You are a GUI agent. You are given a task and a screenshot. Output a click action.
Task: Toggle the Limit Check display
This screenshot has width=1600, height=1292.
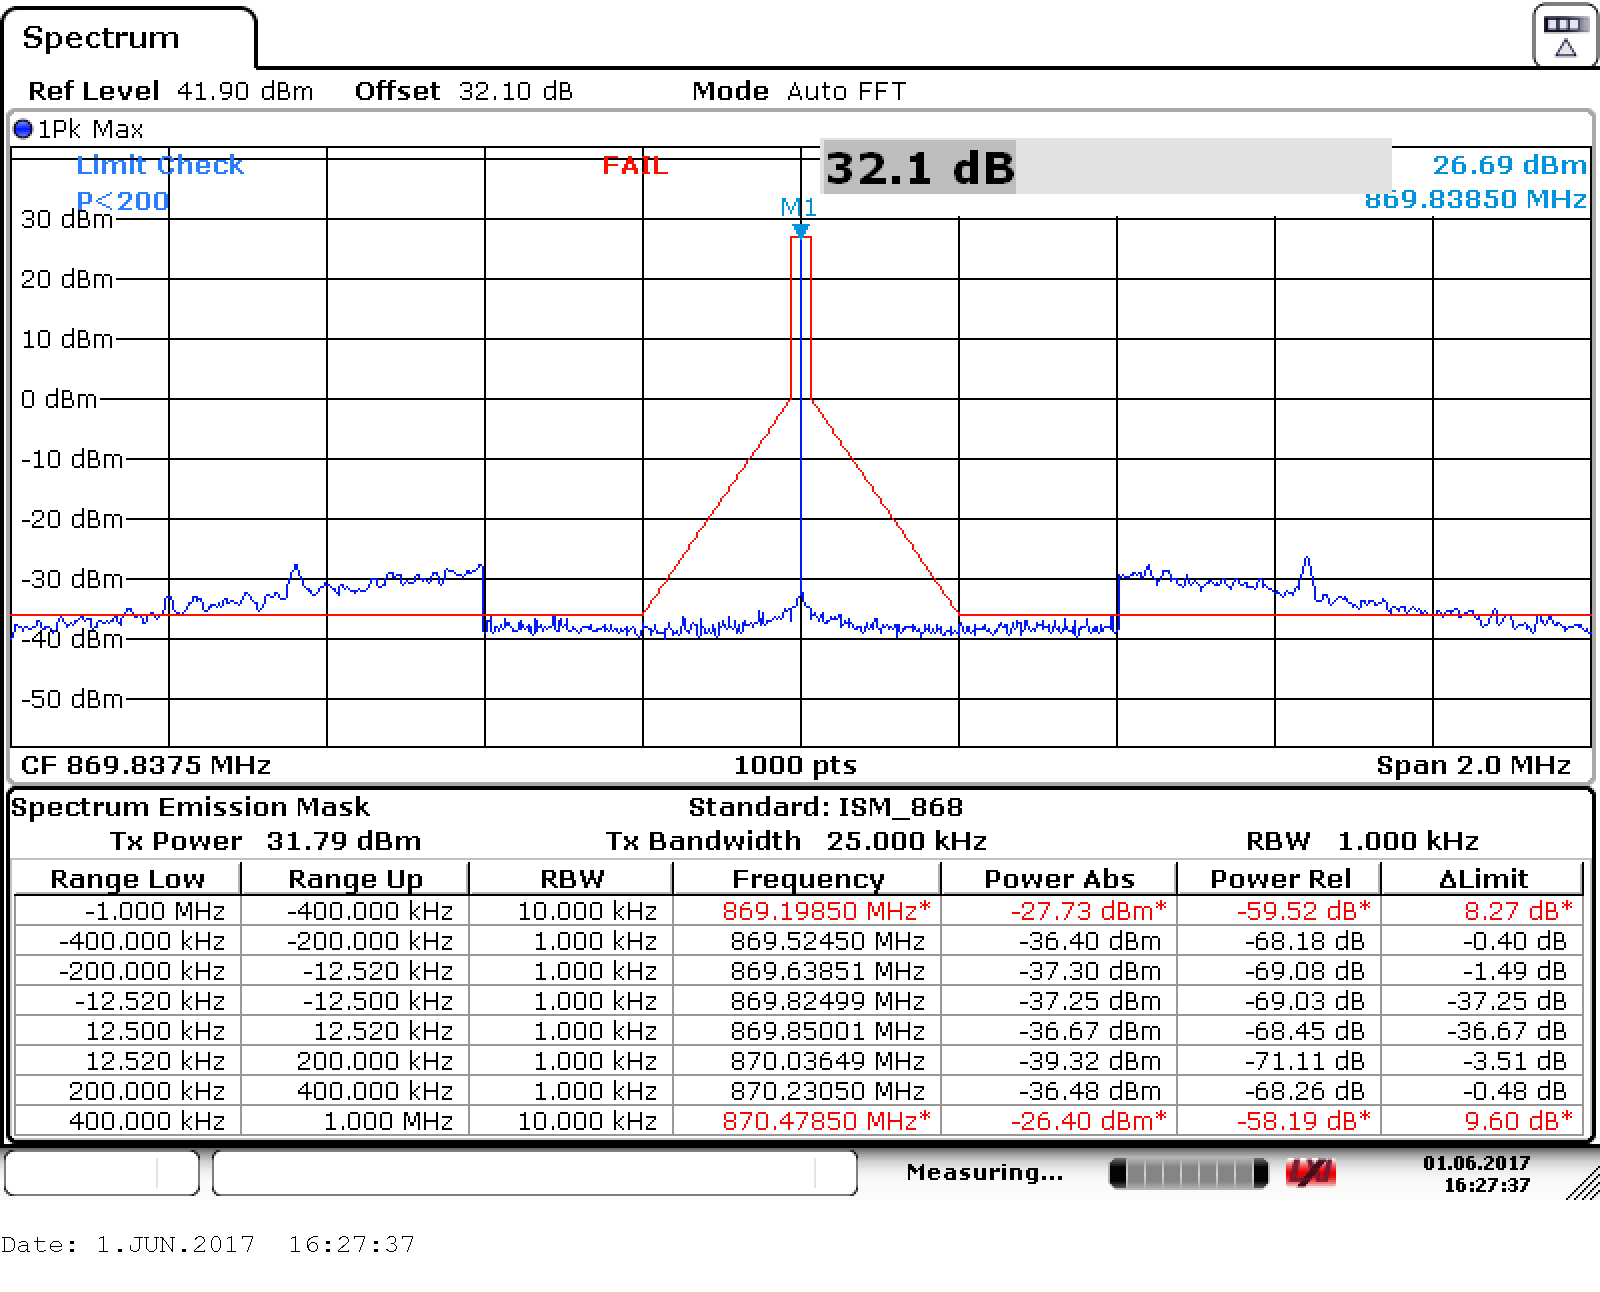point(159,165)
